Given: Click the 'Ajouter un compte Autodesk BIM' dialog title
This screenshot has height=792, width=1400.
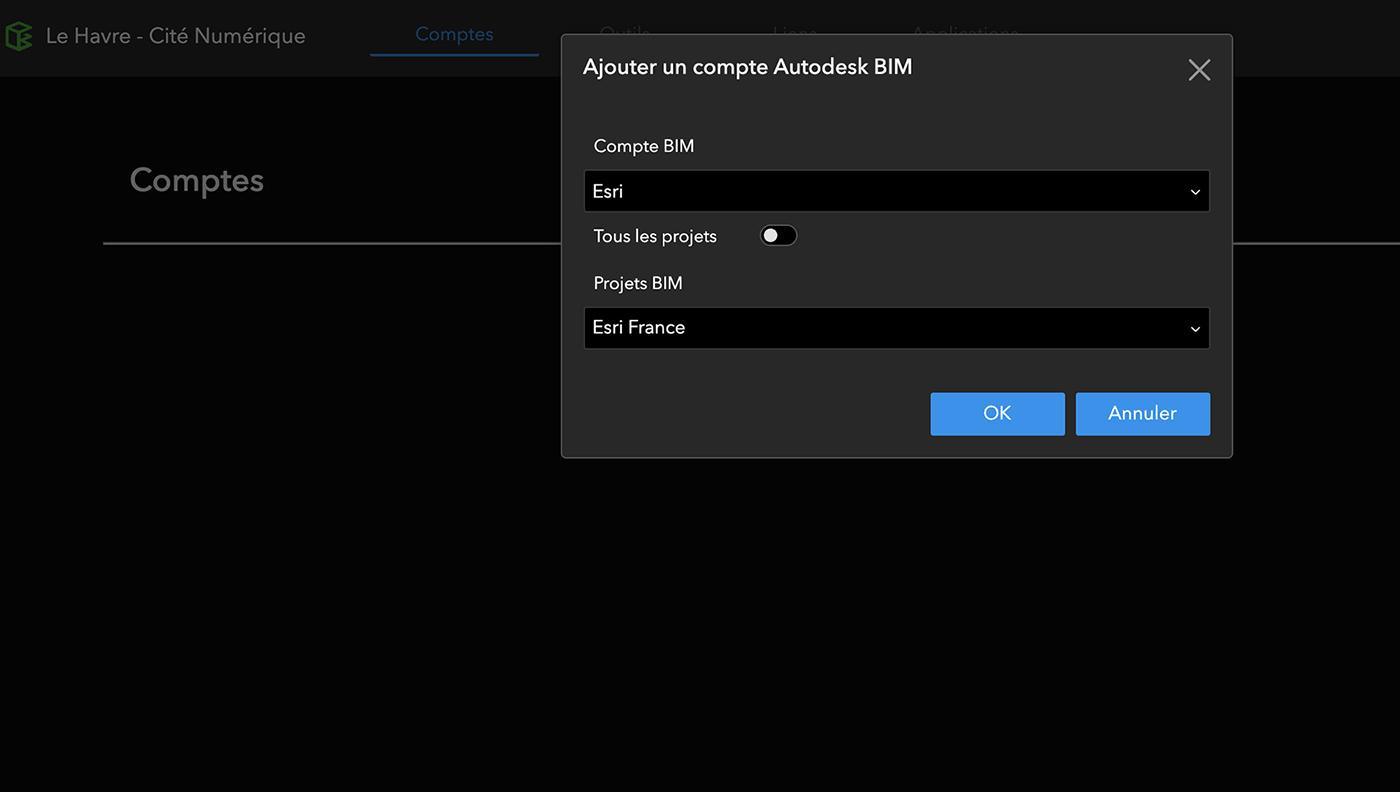Looking at the screenshot, I should (x=747, y=67).
